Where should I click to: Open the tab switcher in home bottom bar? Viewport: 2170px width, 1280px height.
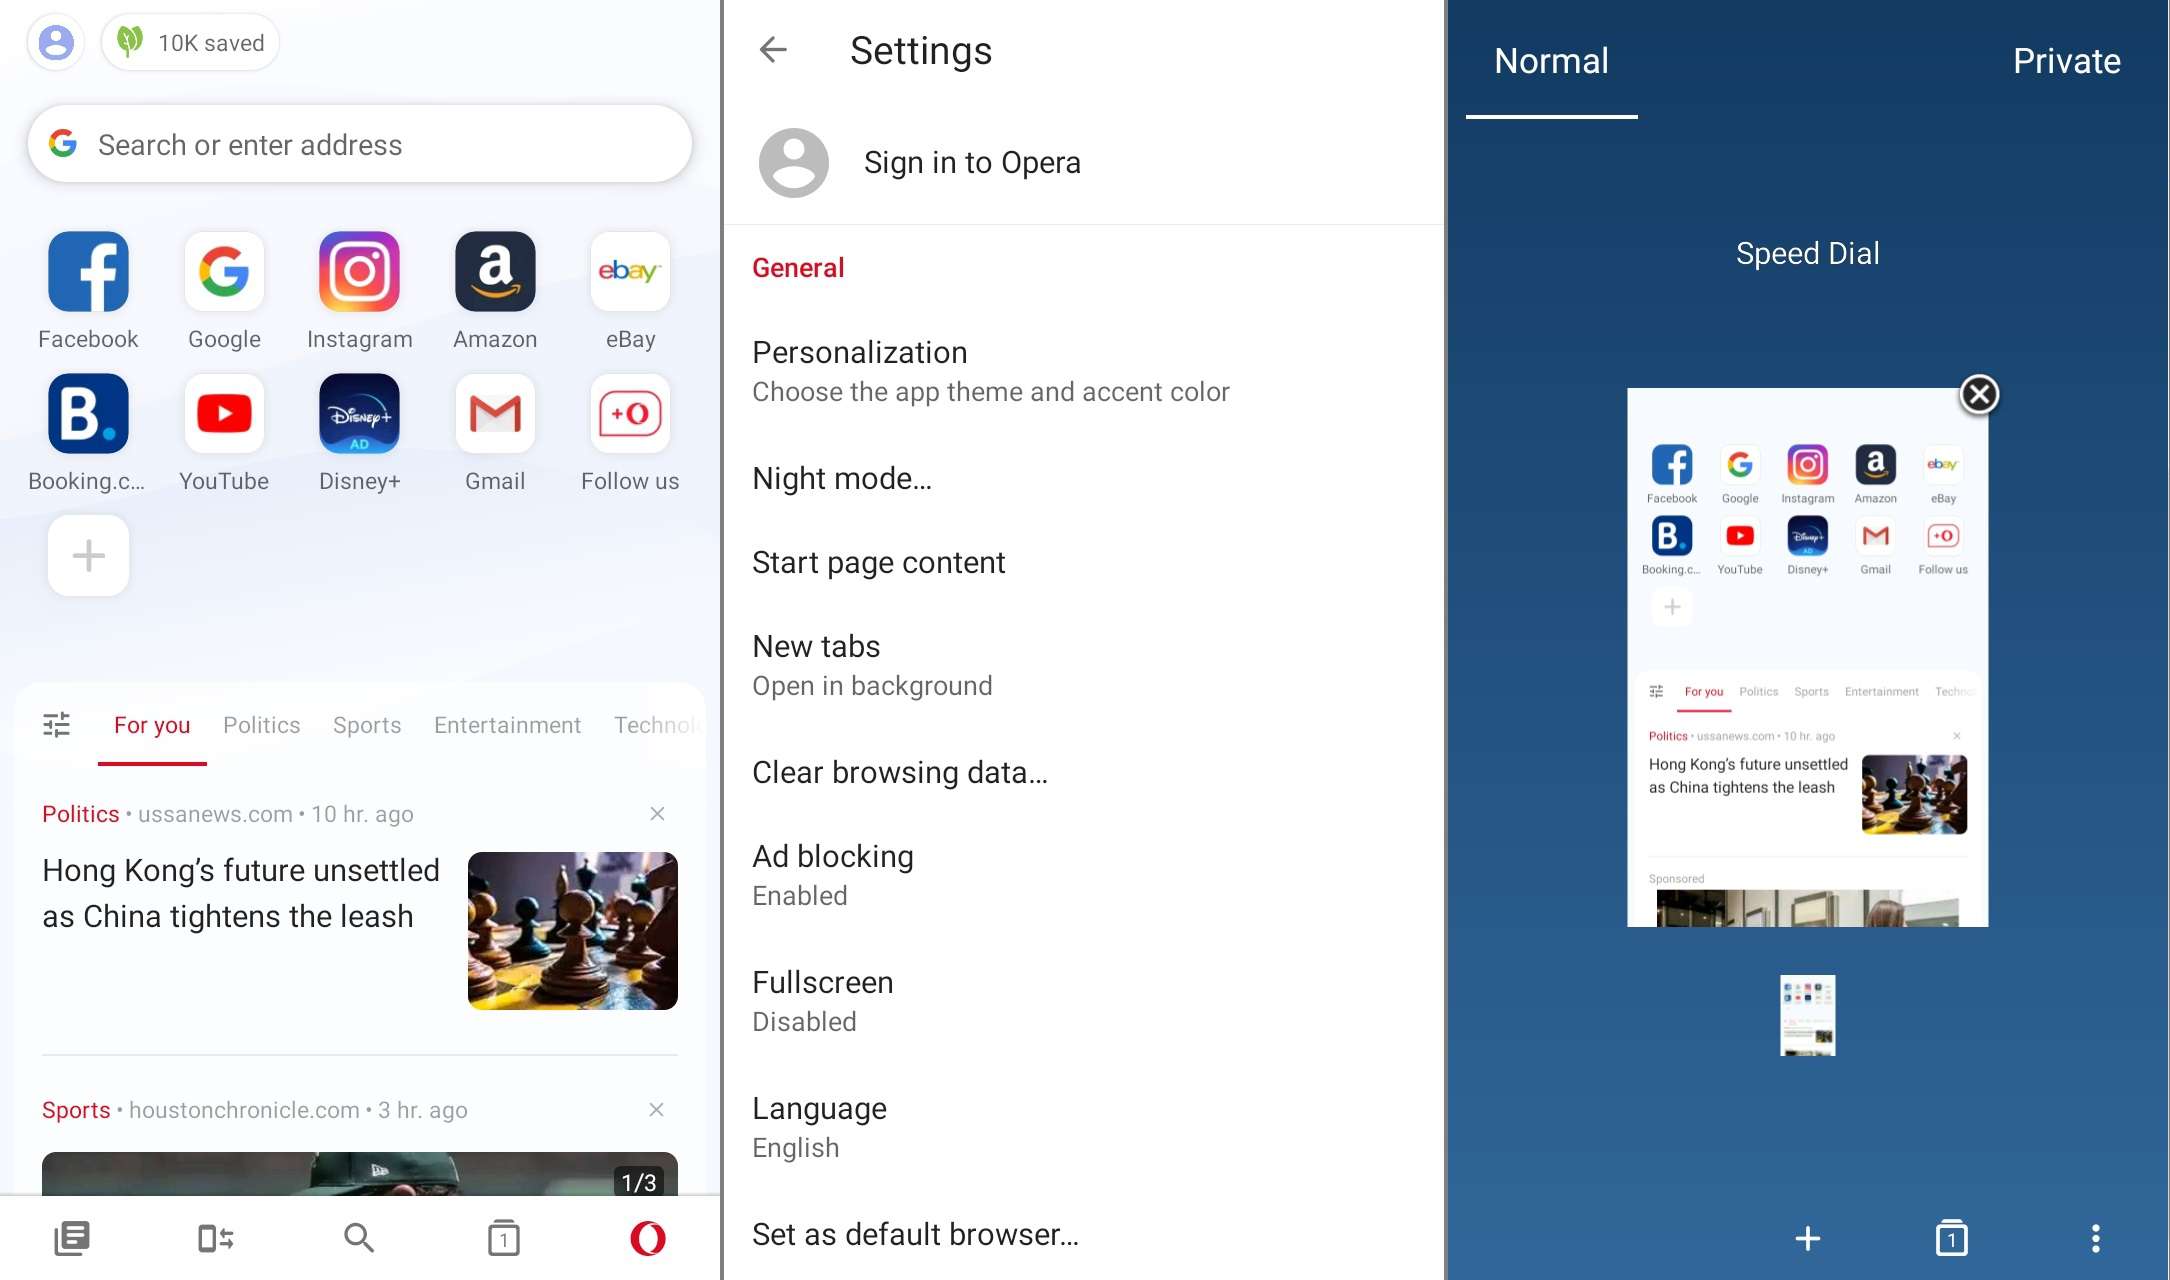tap(503, 1238)
